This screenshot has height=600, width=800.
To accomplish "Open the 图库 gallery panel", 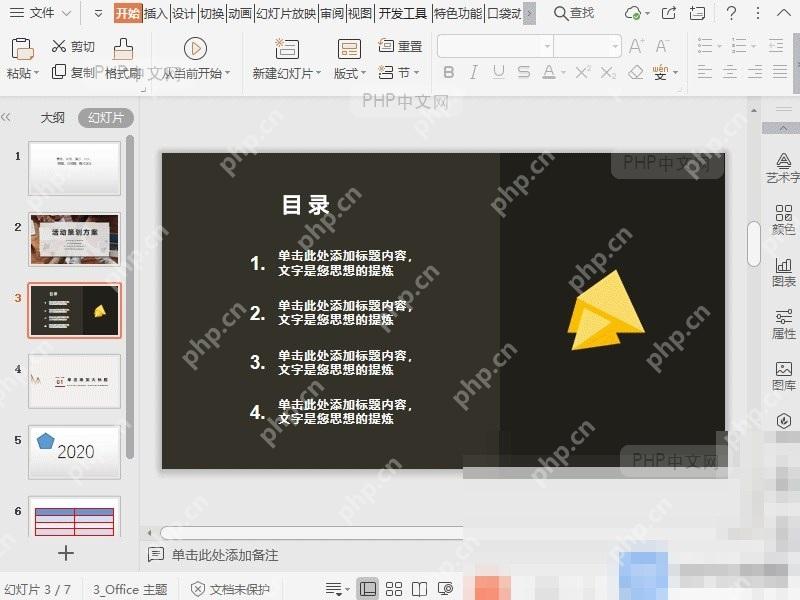I will click(783, 376).
